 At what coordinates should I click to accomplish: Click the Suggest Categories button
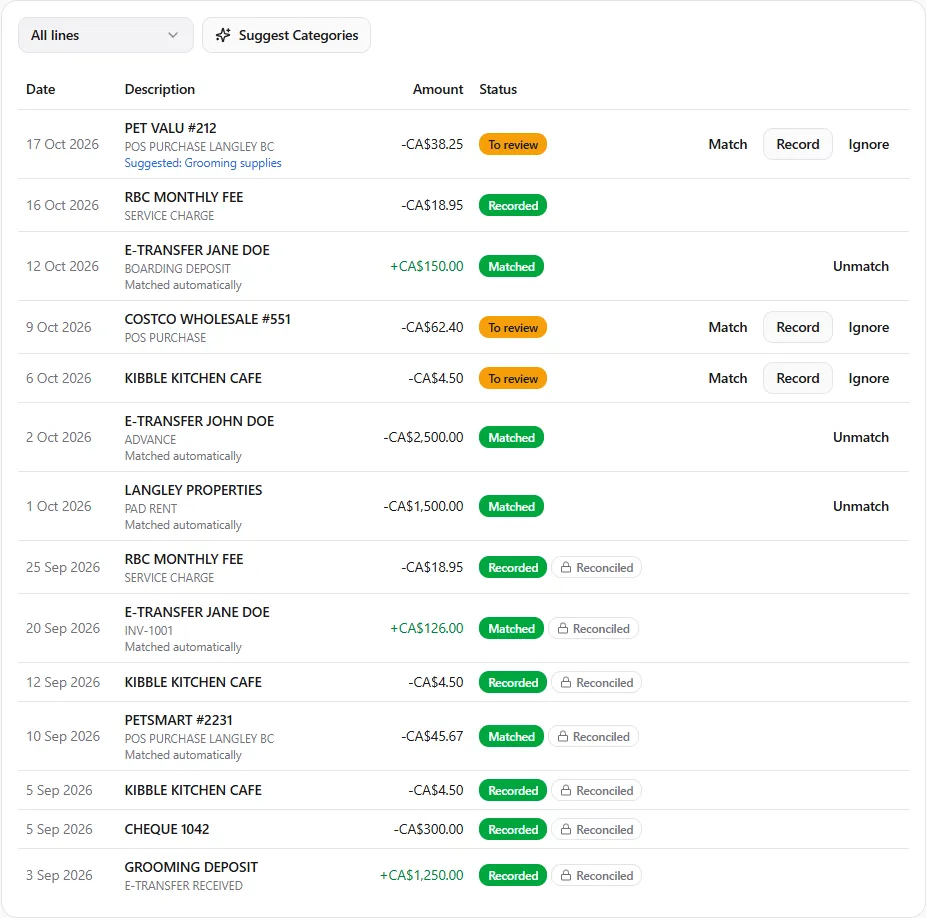pos(286,35)
